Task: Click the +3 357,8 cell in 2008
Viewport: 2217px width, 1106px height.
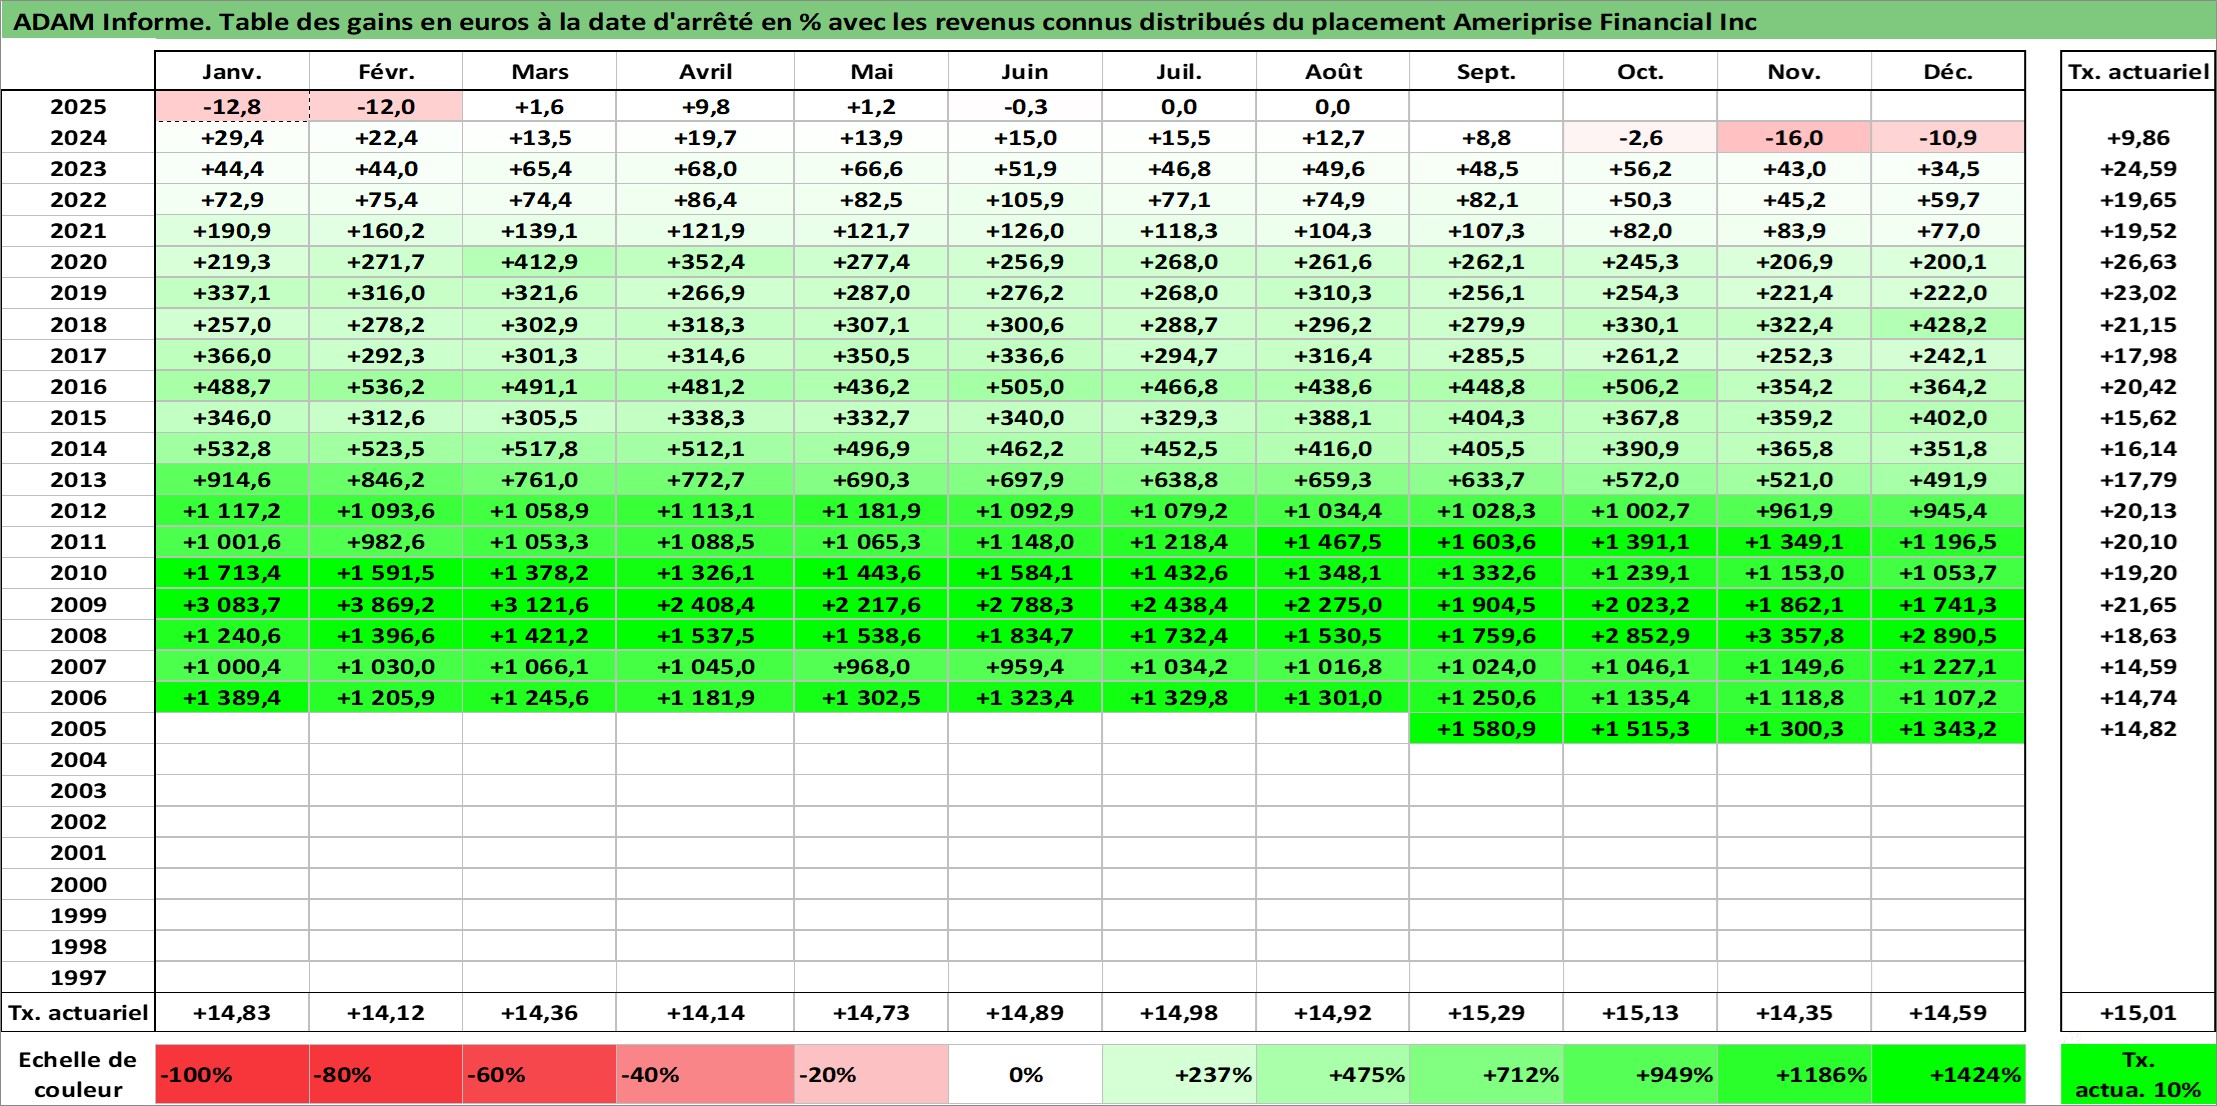Action: [1794, 635]
